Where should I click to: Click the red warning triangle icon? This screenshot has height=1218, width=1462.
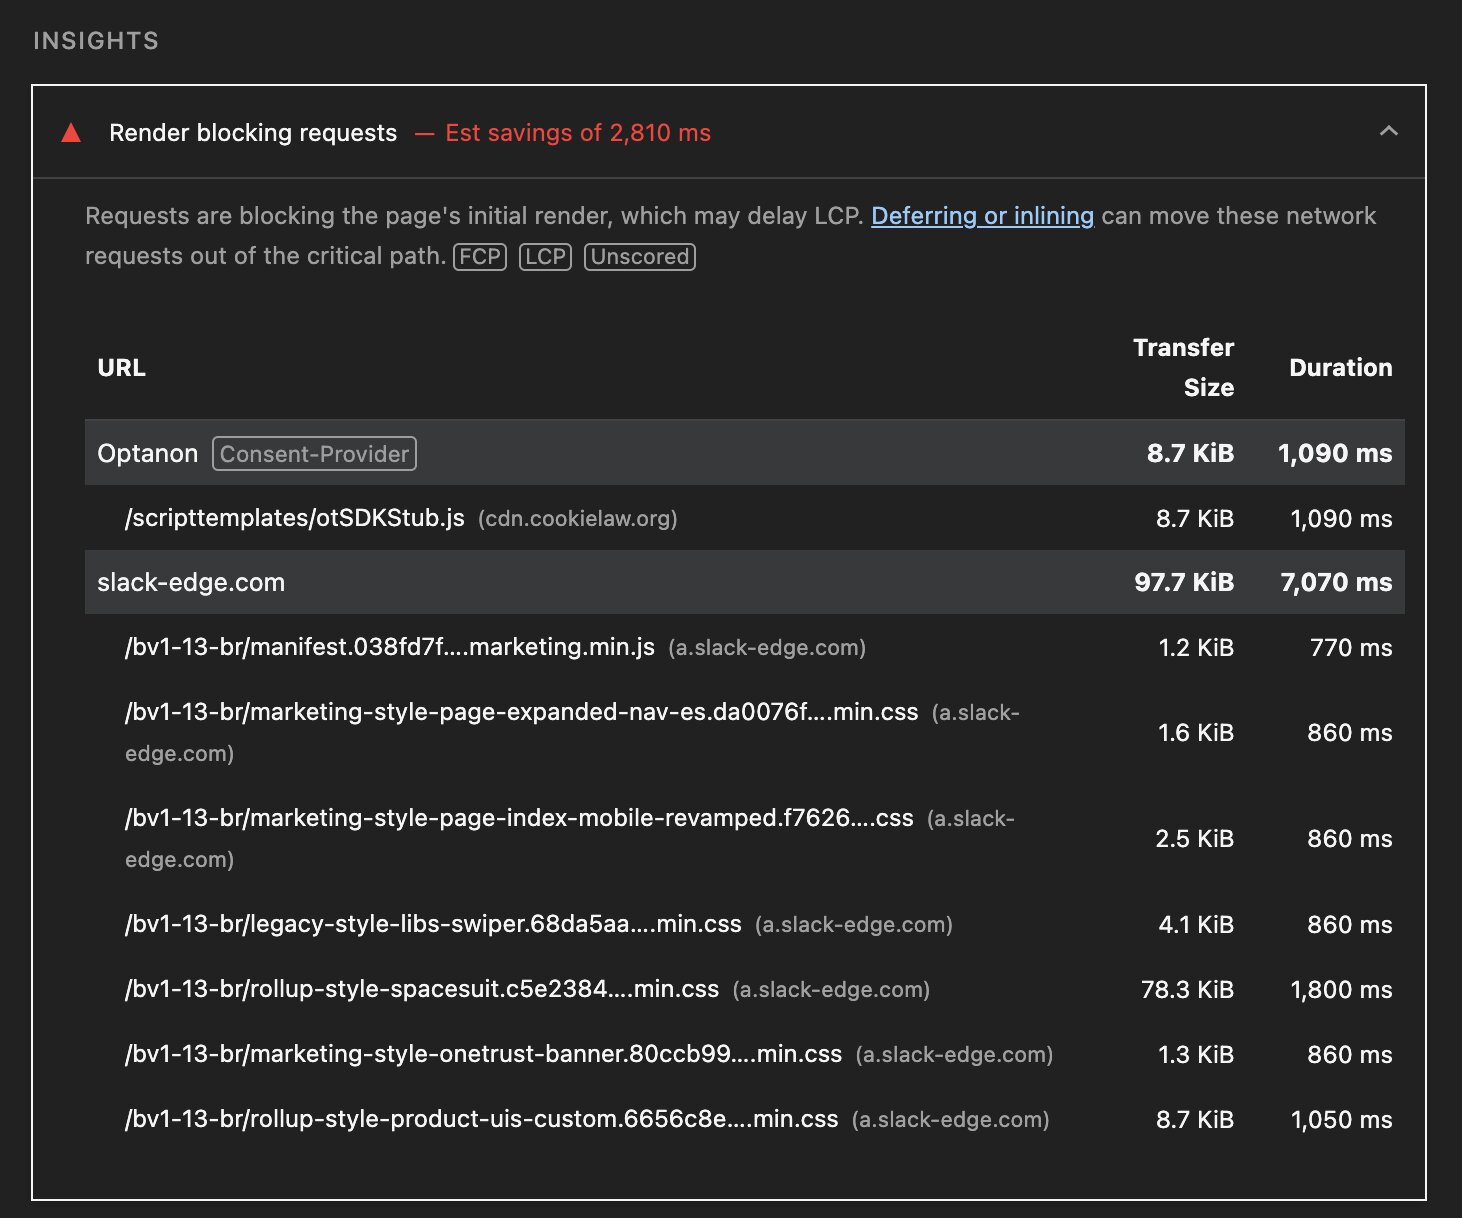[71, 133]
